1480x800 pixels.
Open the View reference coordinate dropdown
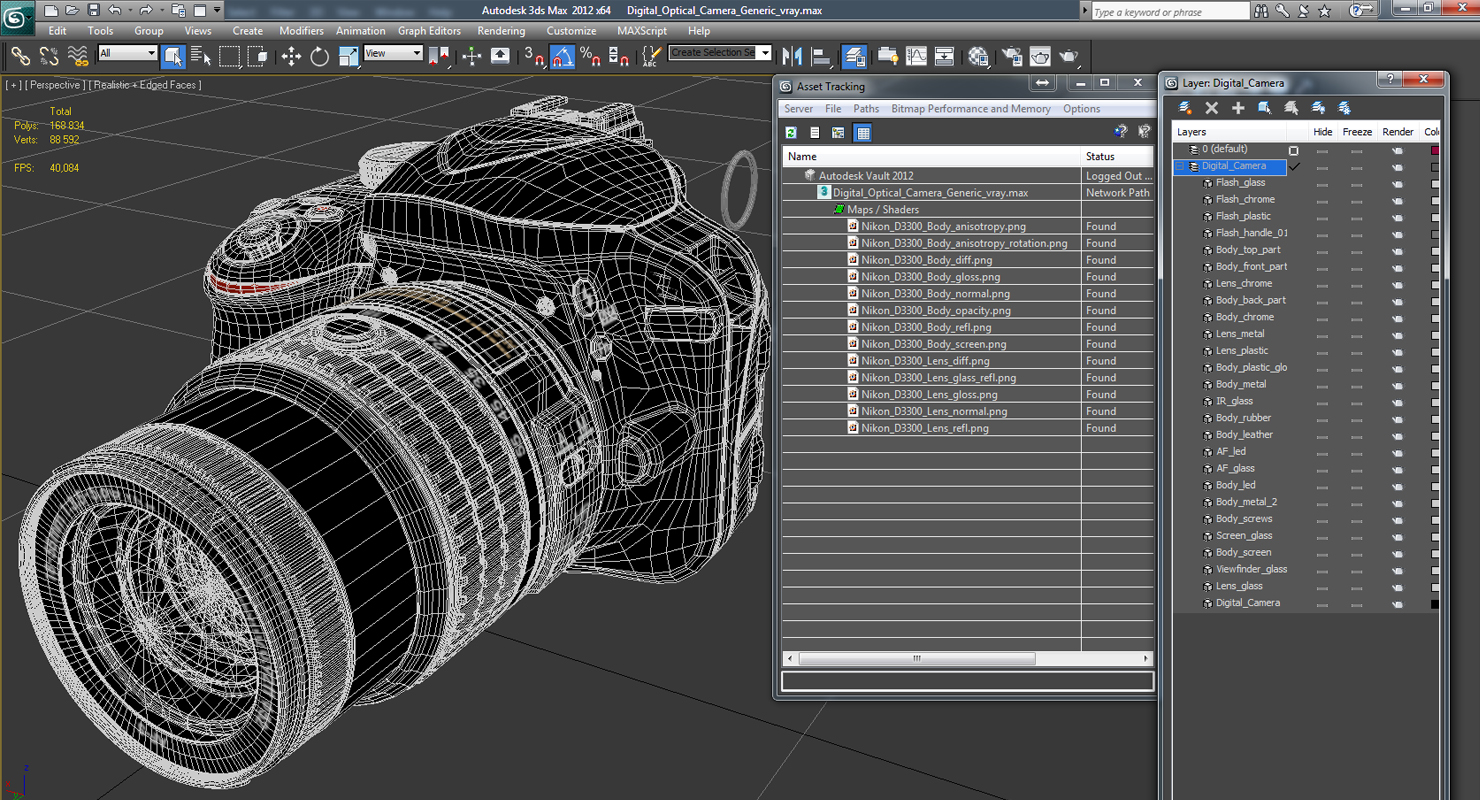pos(393,54)
